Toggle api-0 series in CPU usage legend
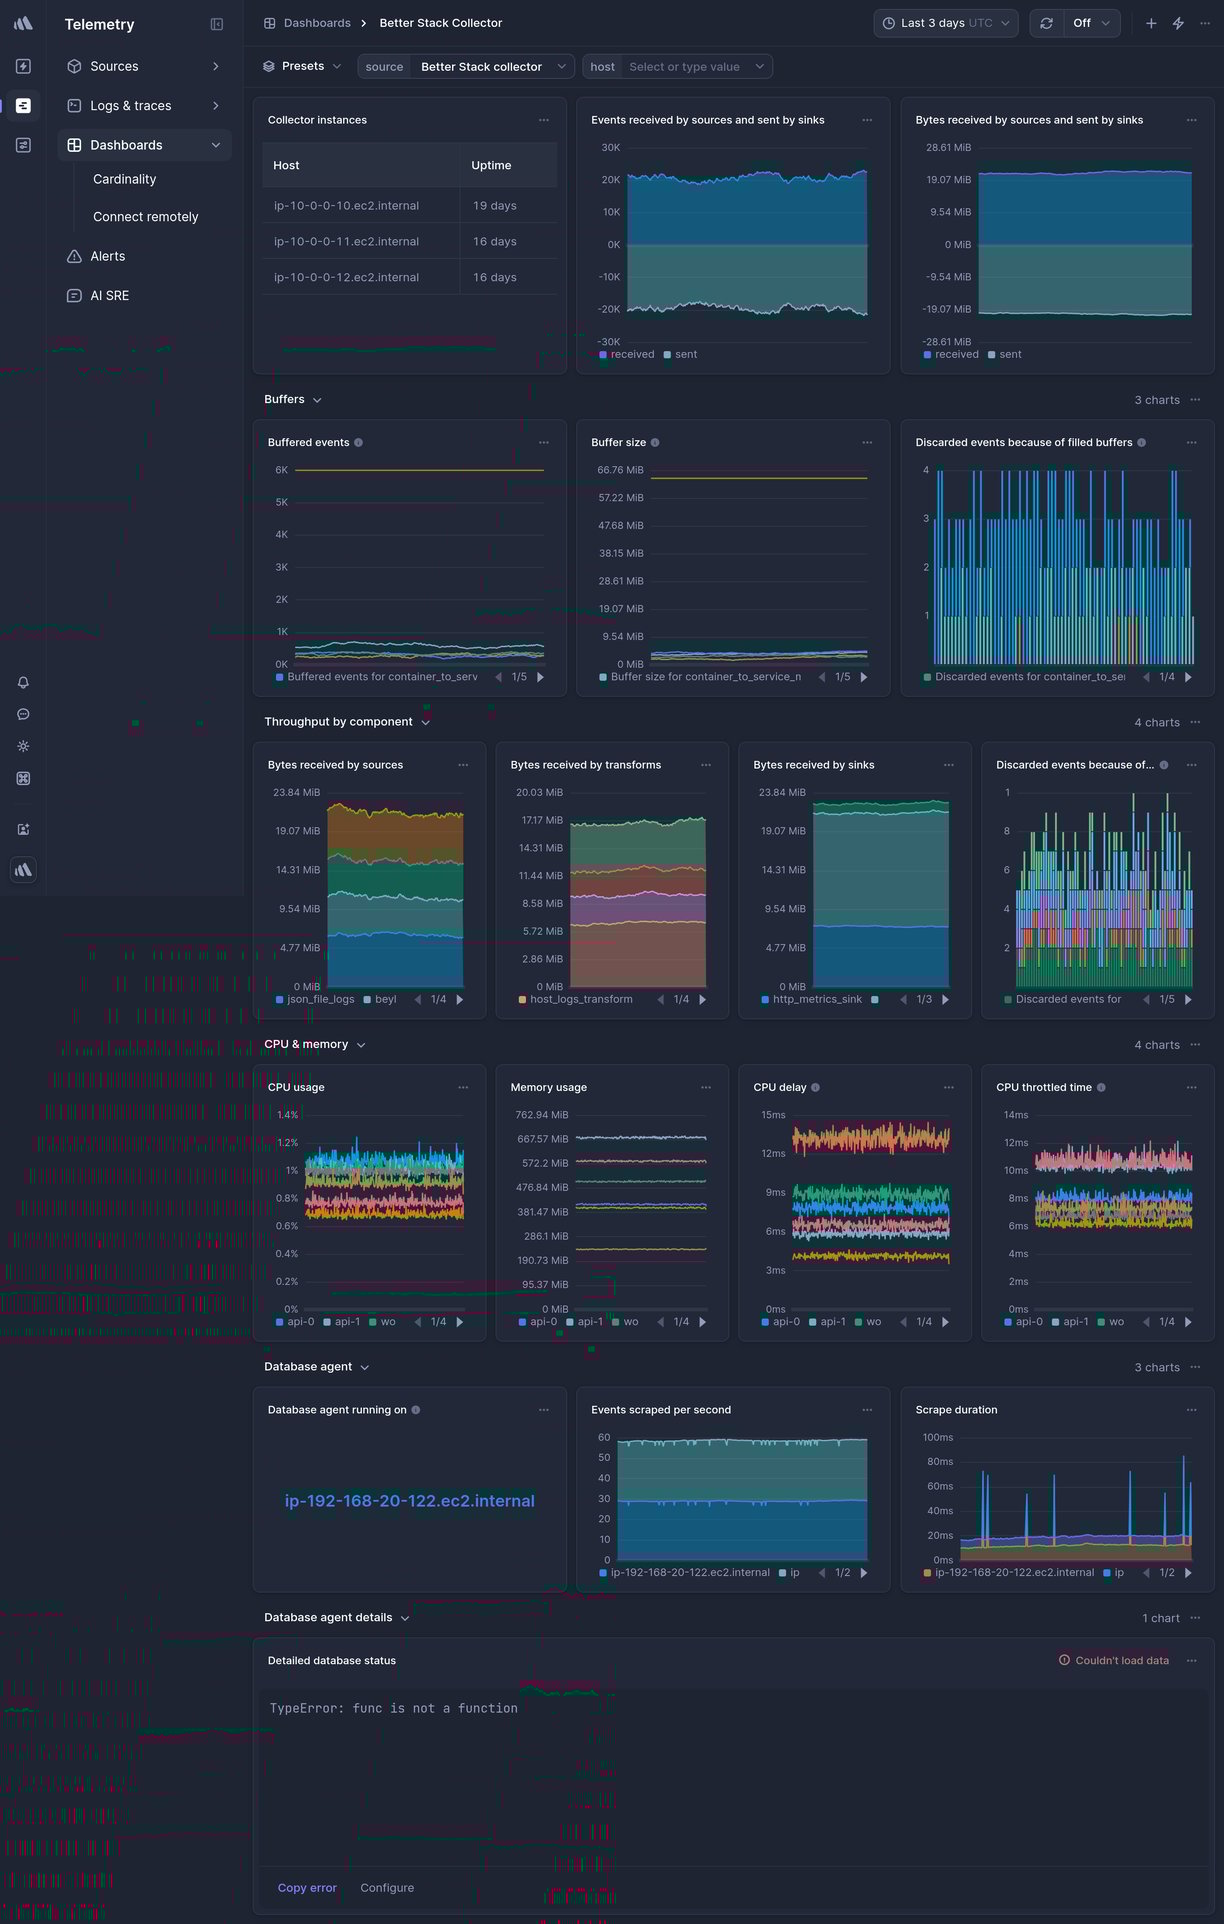The width and height of the screenshot is (1224, 1924). click(295, 1321)
